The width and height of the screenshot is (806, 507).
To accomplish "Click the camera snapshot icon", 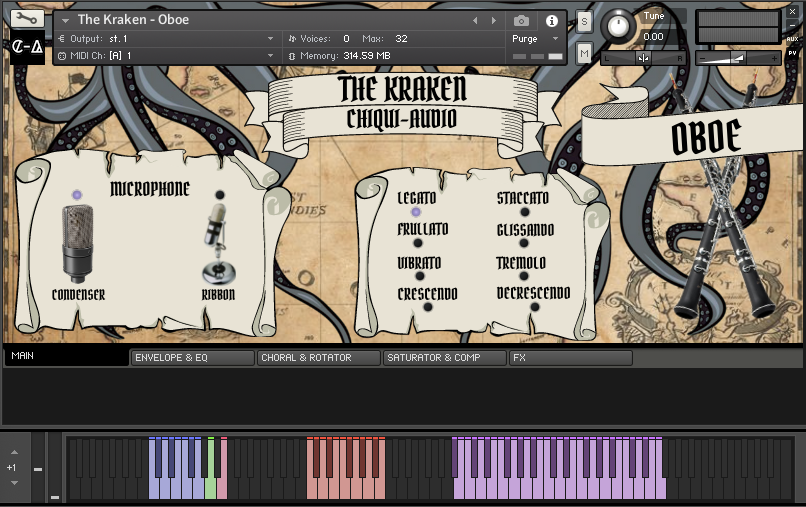I will click(521, 20).
